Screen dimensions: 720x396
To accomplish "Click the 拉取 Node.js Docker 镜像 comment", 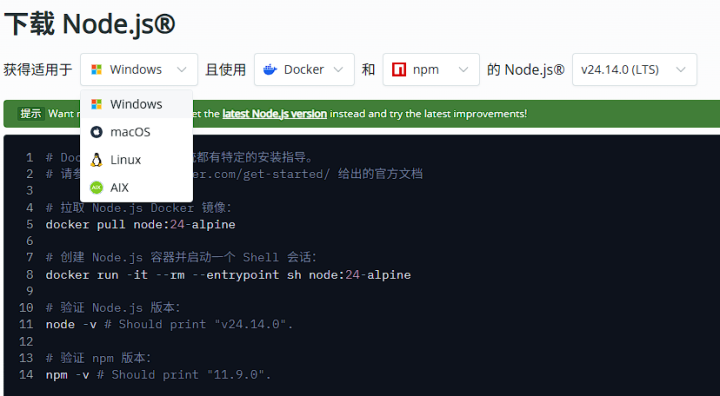I will click(139, 208).
